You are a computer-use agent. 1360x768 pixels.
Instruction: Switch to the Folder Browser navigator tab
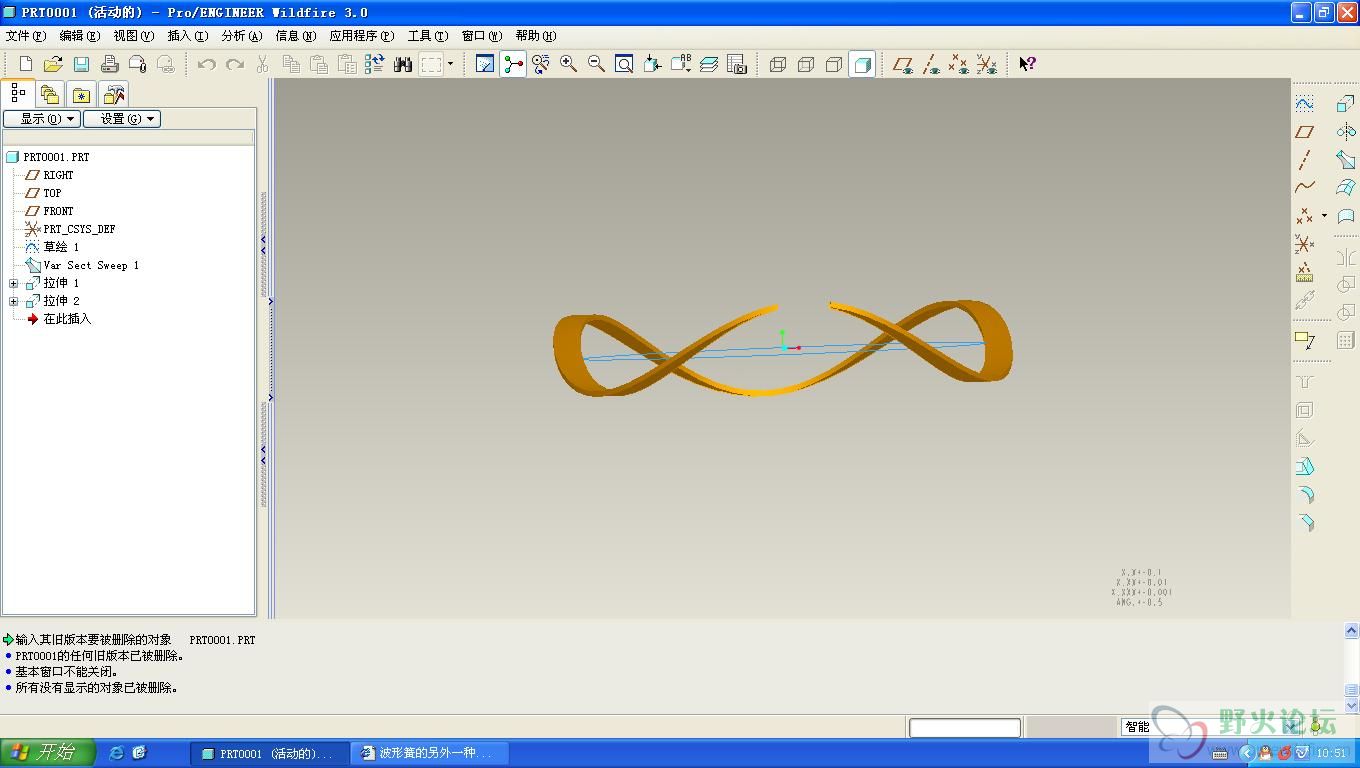[50, 94]
